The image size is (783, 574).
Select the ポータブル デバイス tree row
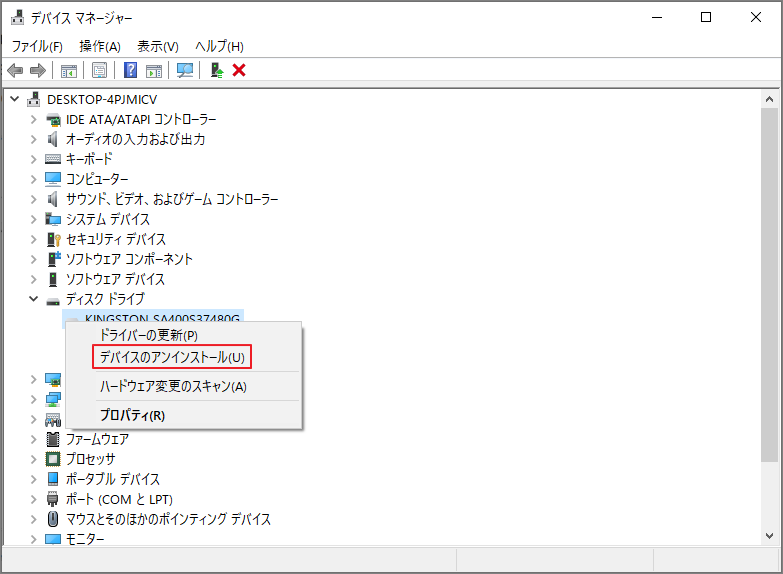113,479
